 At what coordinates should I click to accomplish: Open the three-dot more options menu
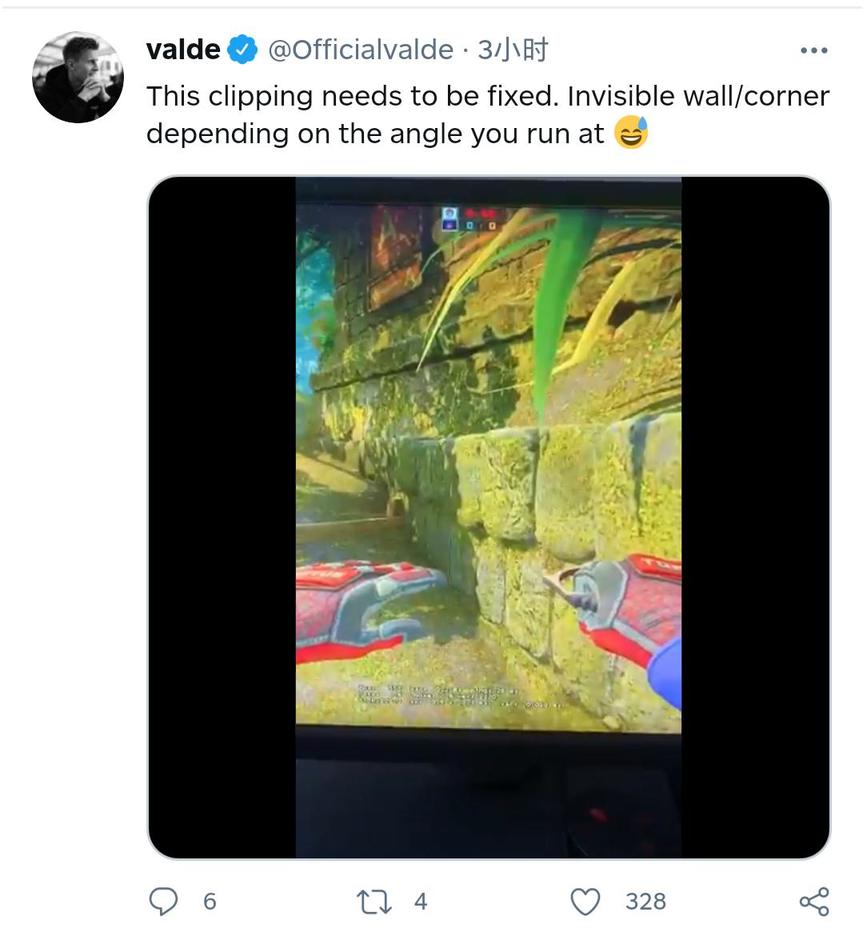[814, 50]
